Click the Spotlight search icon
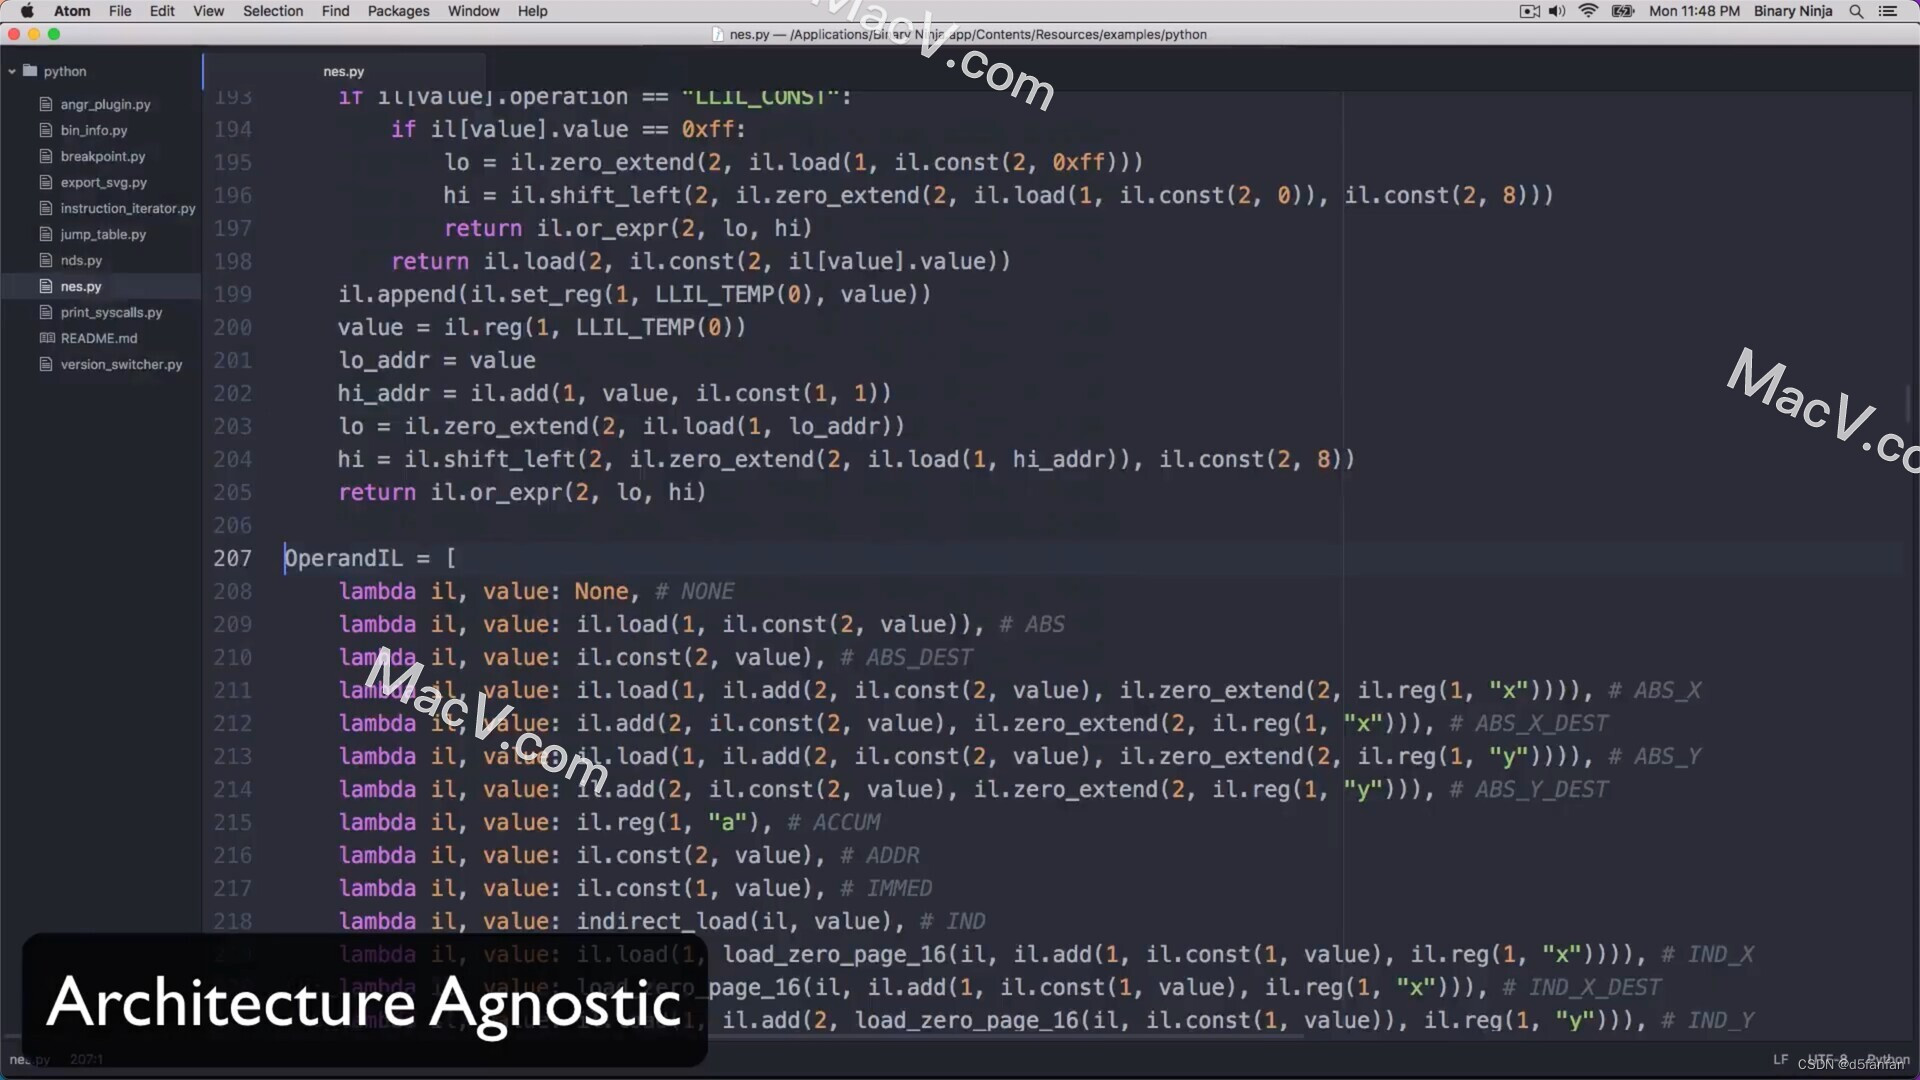The width and height of the screenshot is (1920, 1080). [1856, 11]
